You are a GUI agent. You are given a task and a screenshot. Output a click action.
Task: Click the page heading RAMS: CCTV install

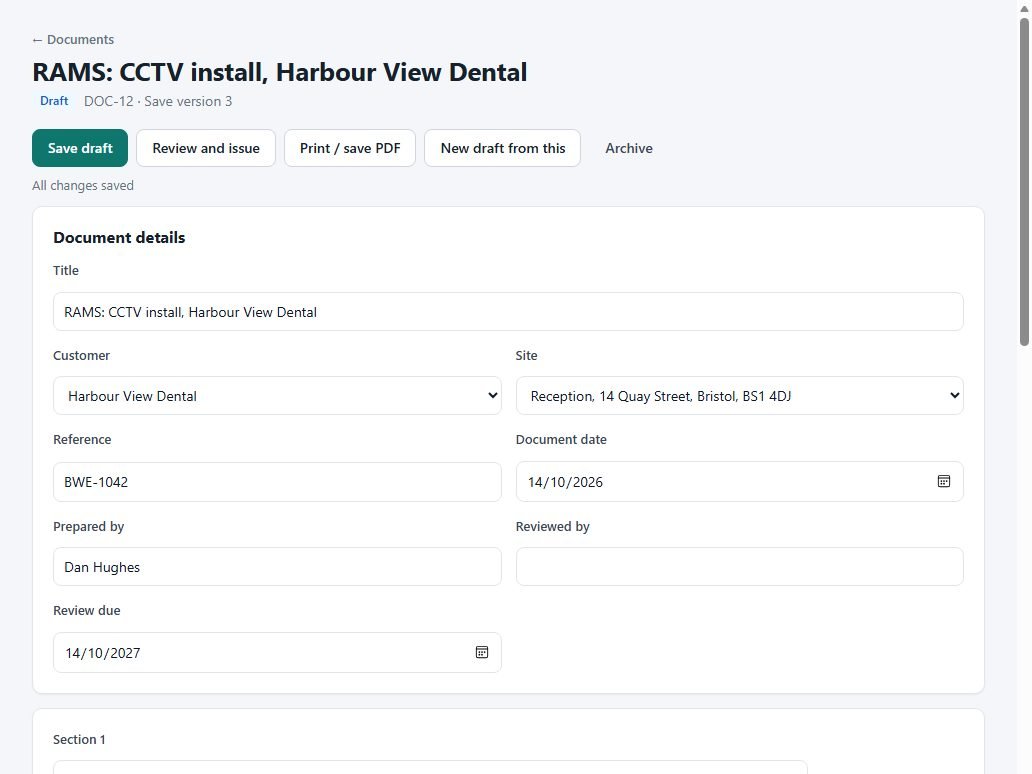[280, 72]
